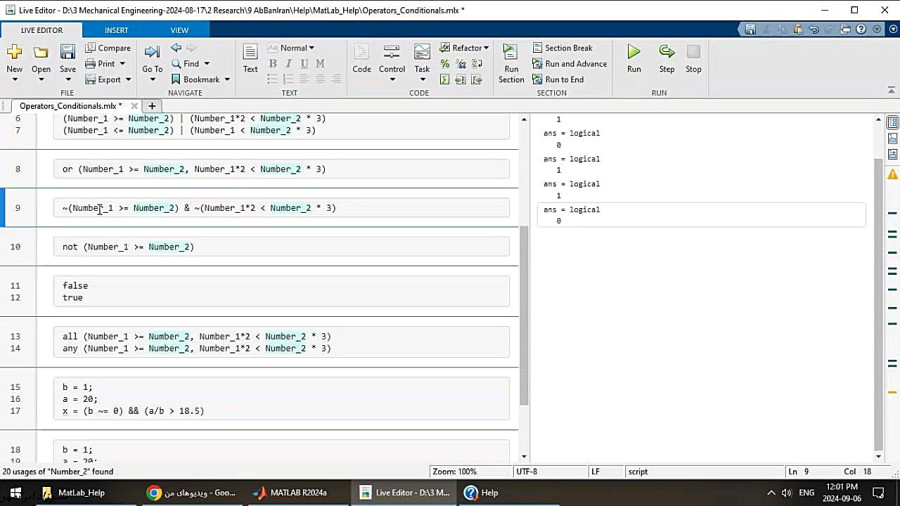
Task: Click the increase indent icon
Action: pos(461,80)
